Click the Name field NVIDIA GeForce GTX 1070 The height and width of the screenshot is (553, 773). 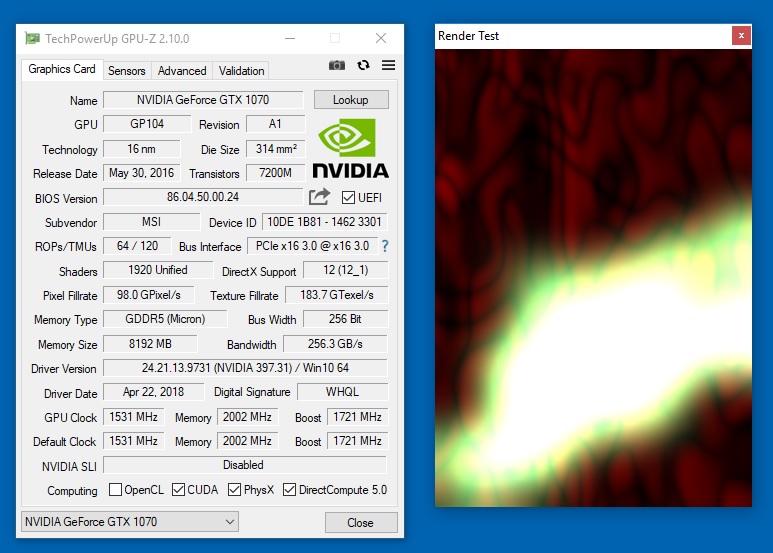click(x=203, y=100)
